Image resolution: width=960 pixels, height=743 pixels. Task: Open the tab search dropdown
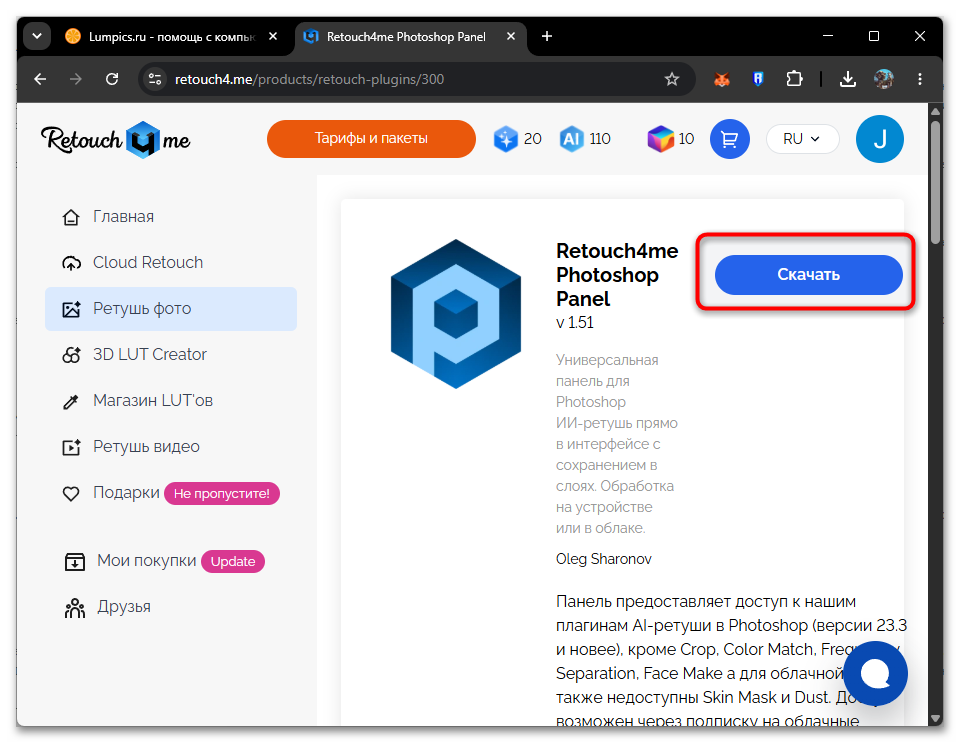coord(37,37)
